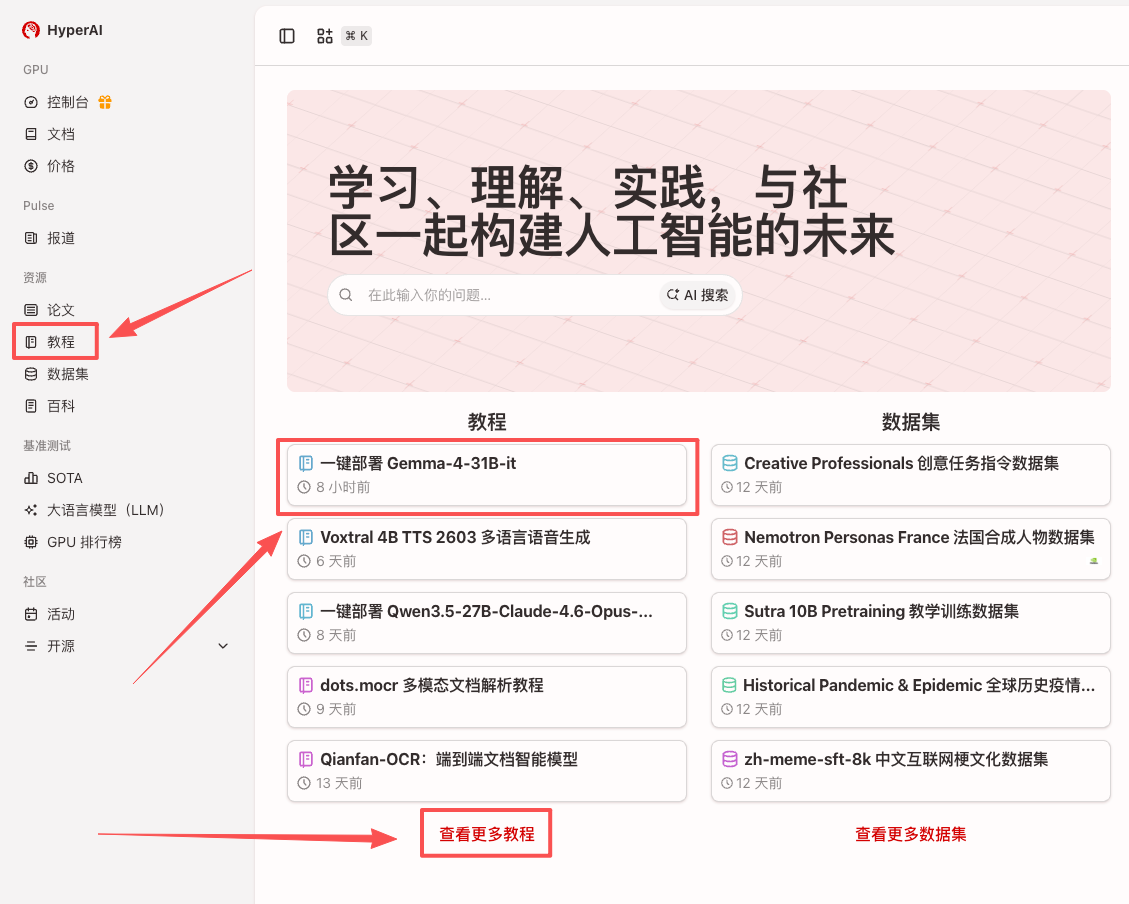Toggle the sidebar panel icon
Image resolution: width=1129 pixels, height=904 pixels.
(x=287, y=36)
